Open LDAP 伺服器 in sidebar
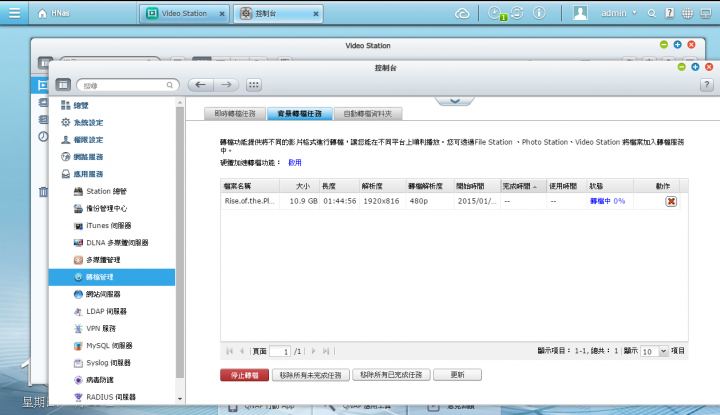 pos(100,311)
